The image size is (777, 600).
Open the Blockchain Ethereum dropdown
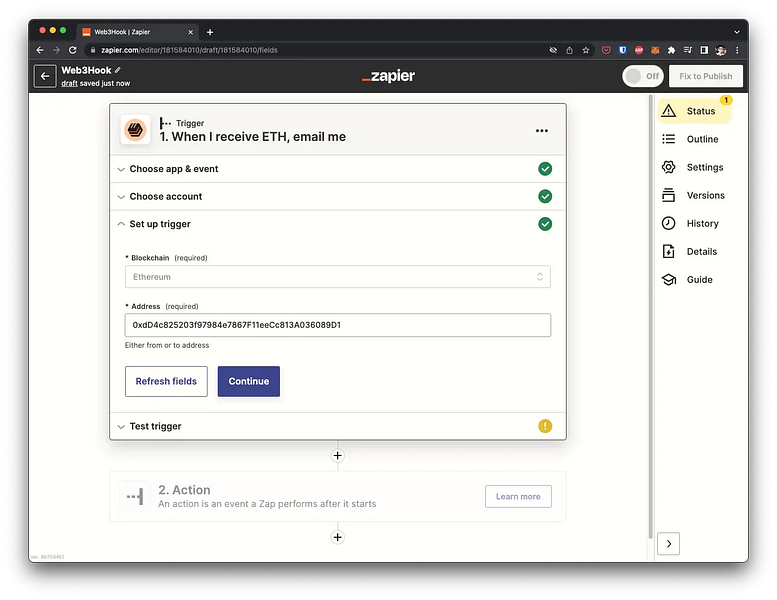(x=337, y=277)
